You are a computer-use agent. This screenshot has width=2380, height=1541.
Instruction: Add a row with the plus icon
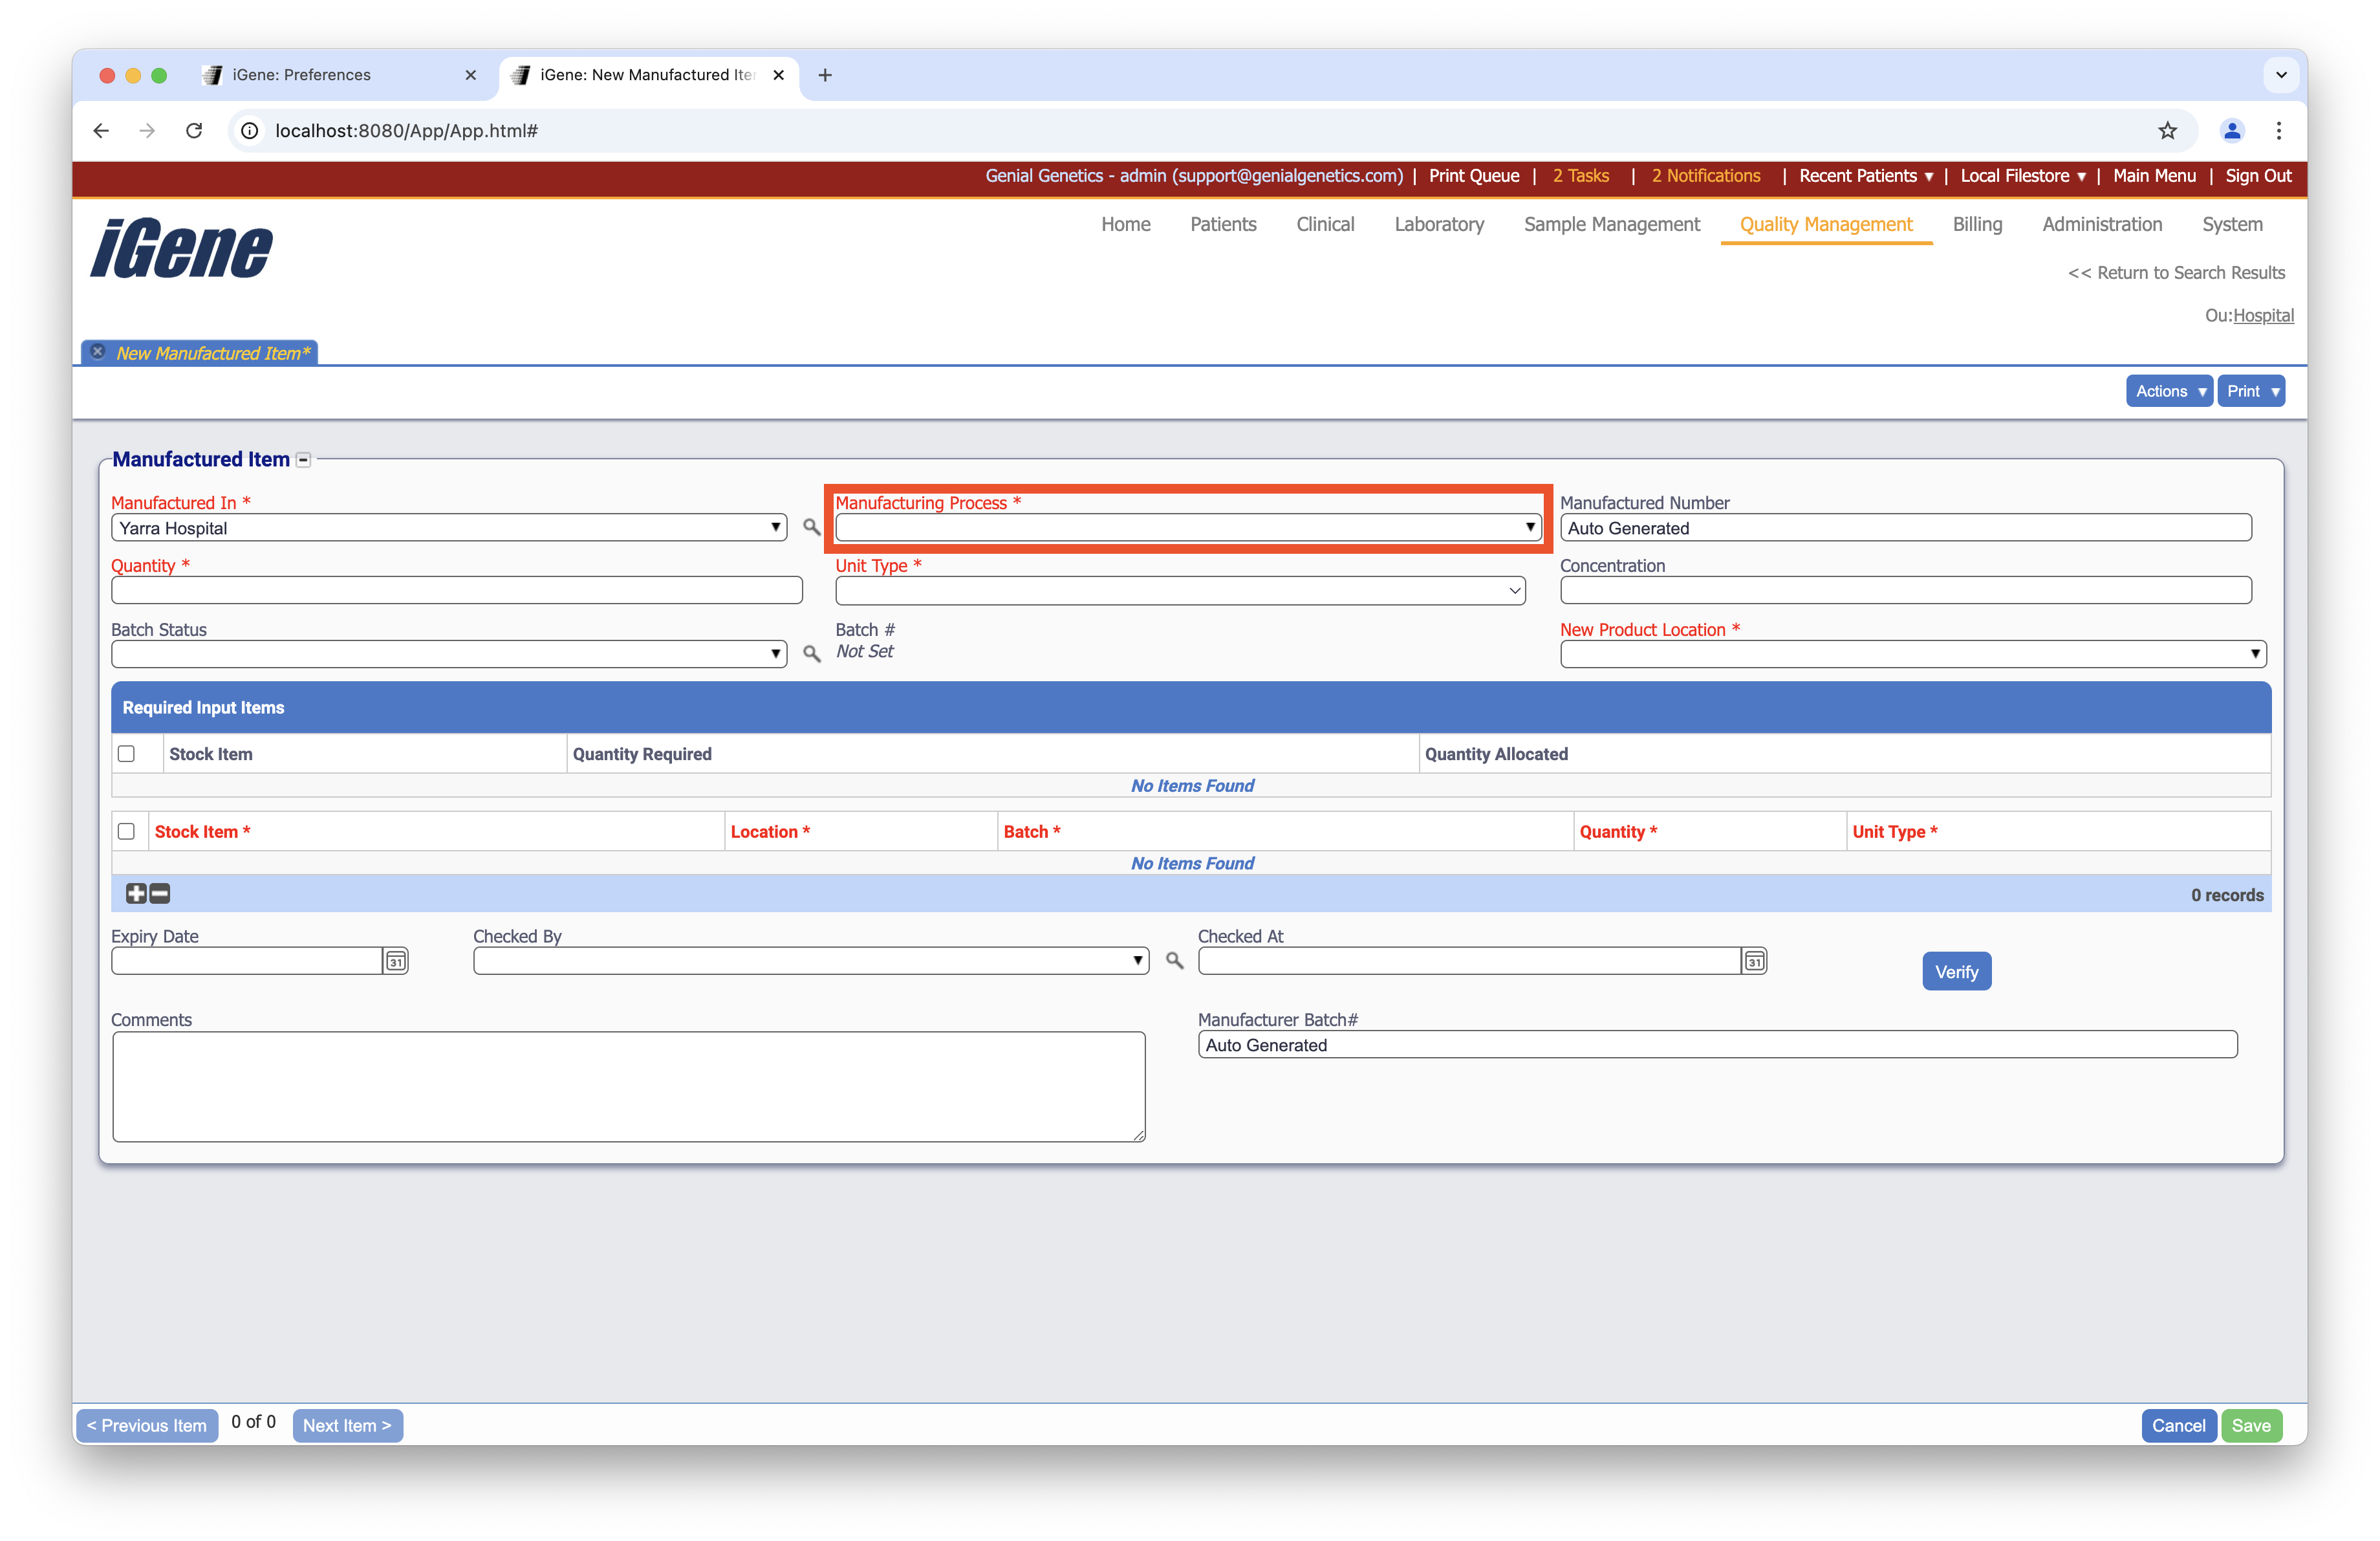point(136,894)
